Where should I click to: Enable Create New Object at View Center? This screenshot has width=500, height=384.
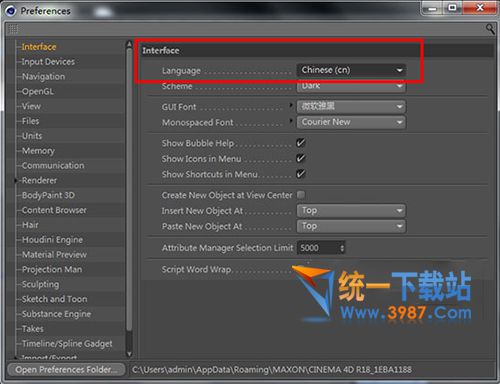pyautogui.click(x=301, y=195)
